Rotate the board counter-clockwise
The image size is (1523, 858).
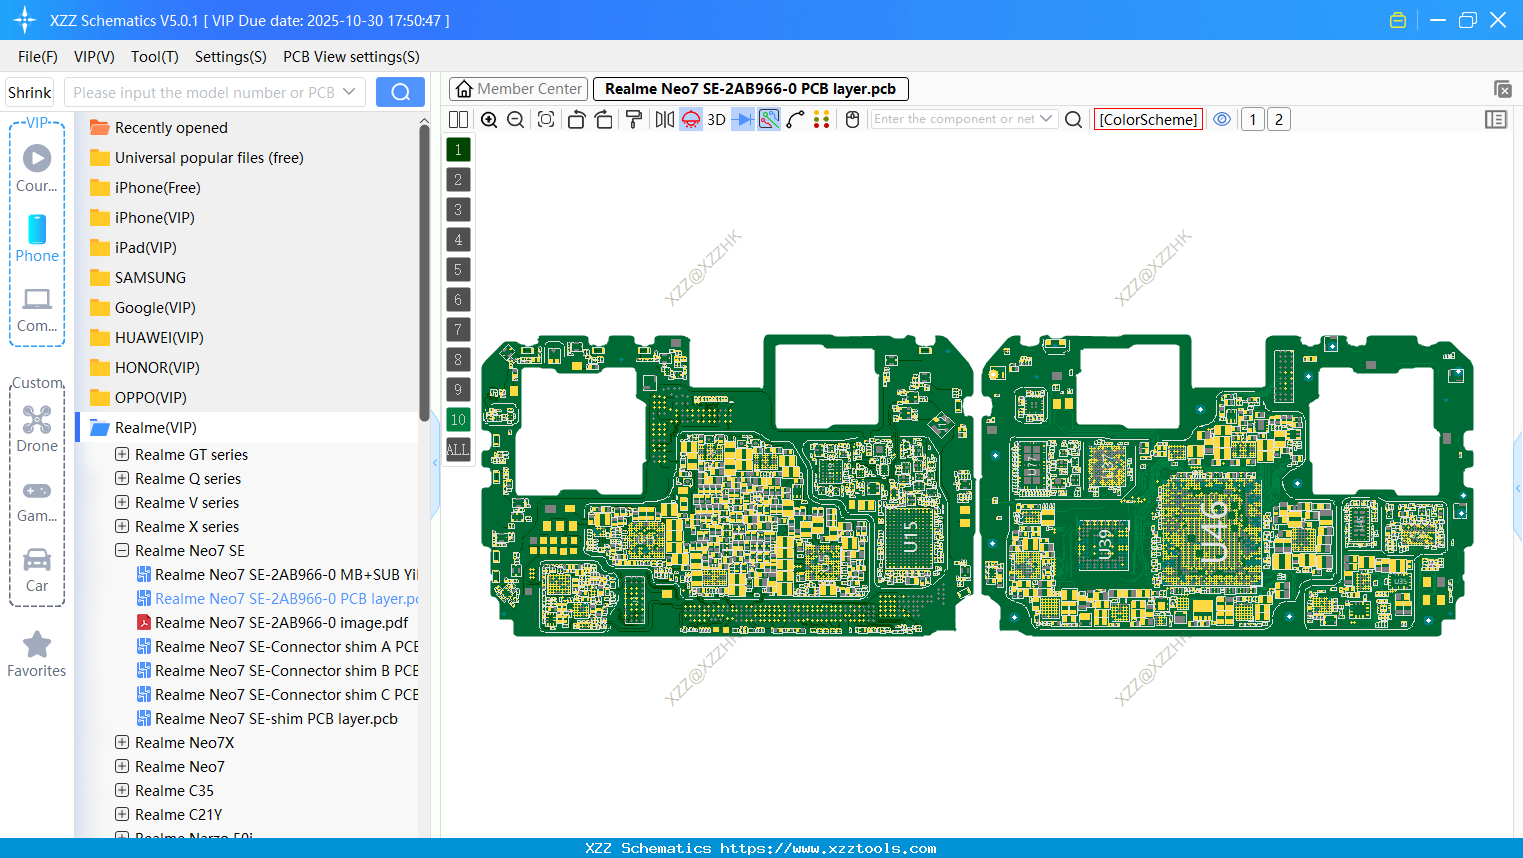click(576, 119)
